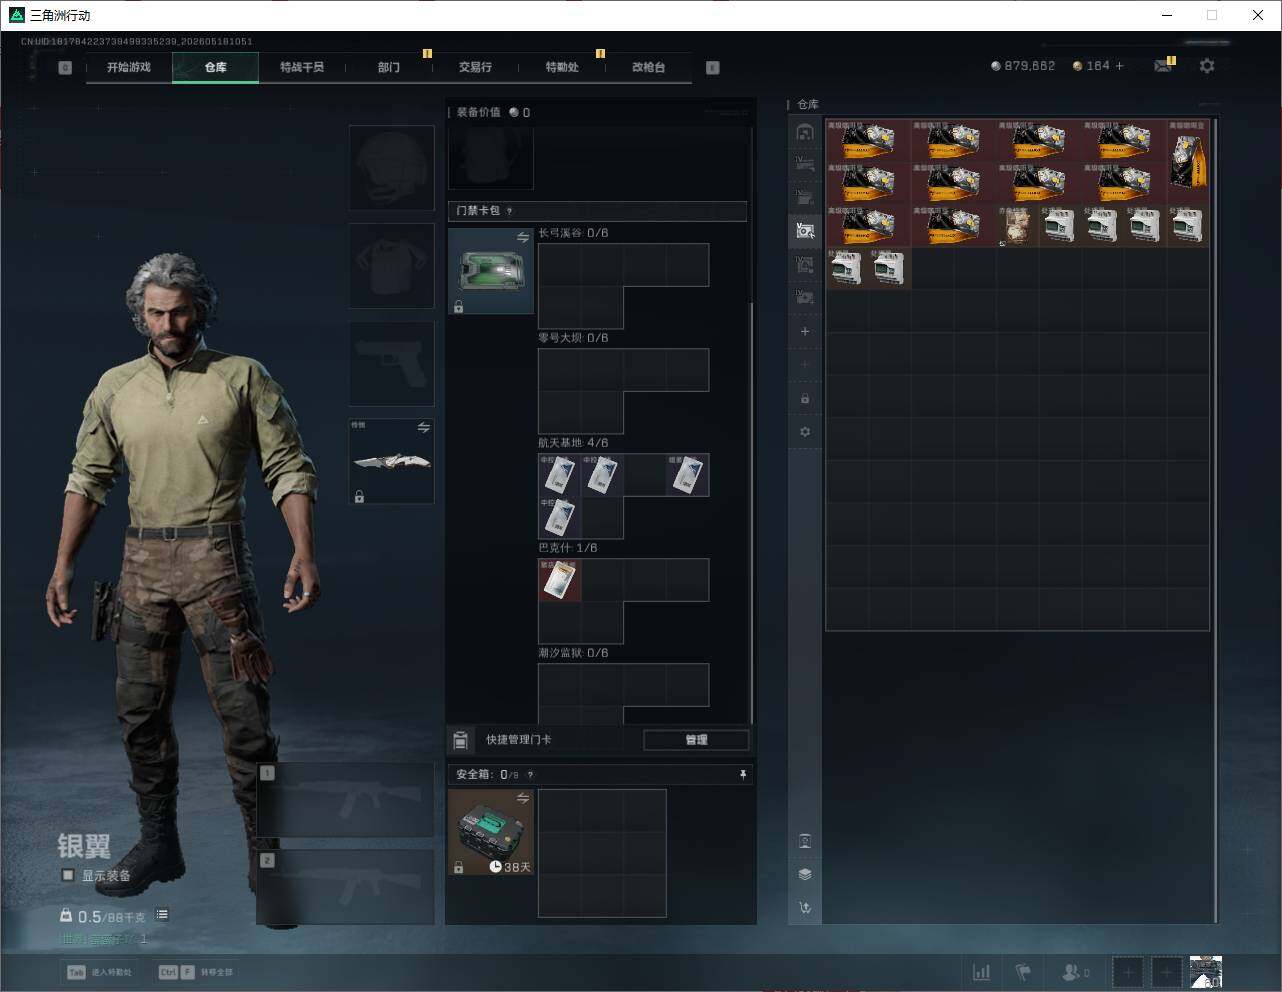1282x992 pixels.
Task: Click the stack layers icon in warehouse sidebar
Action: coord(805,874)
